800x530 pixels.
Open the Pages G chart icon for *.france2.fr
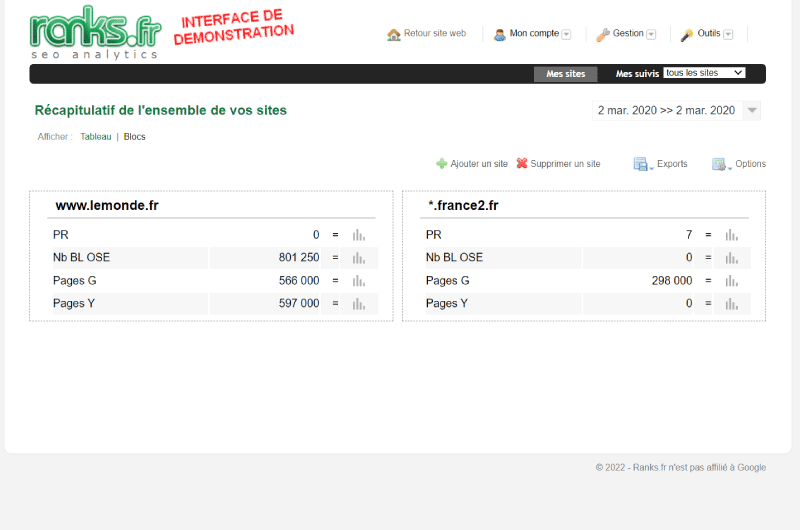732,281
